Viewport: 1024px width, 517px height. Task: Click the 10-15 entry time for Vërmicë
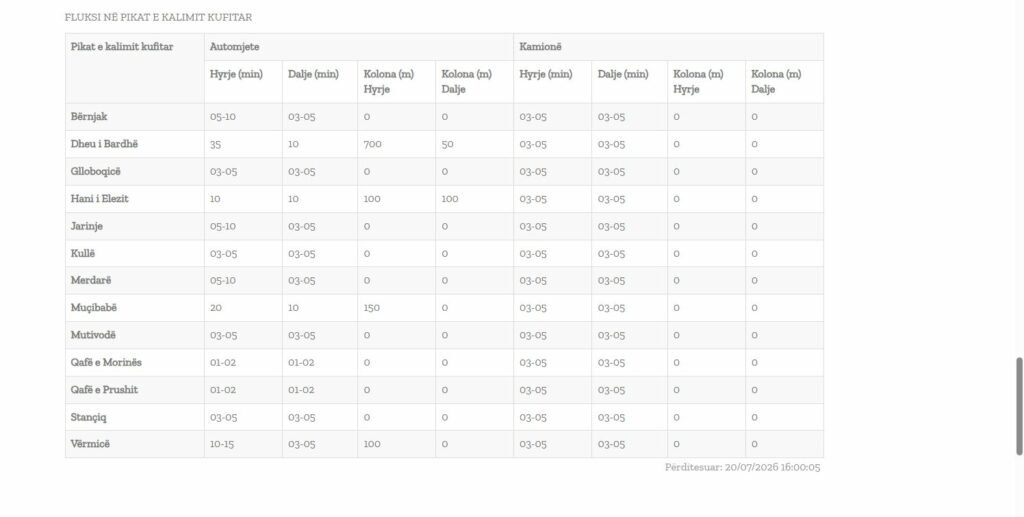(221, 444)
